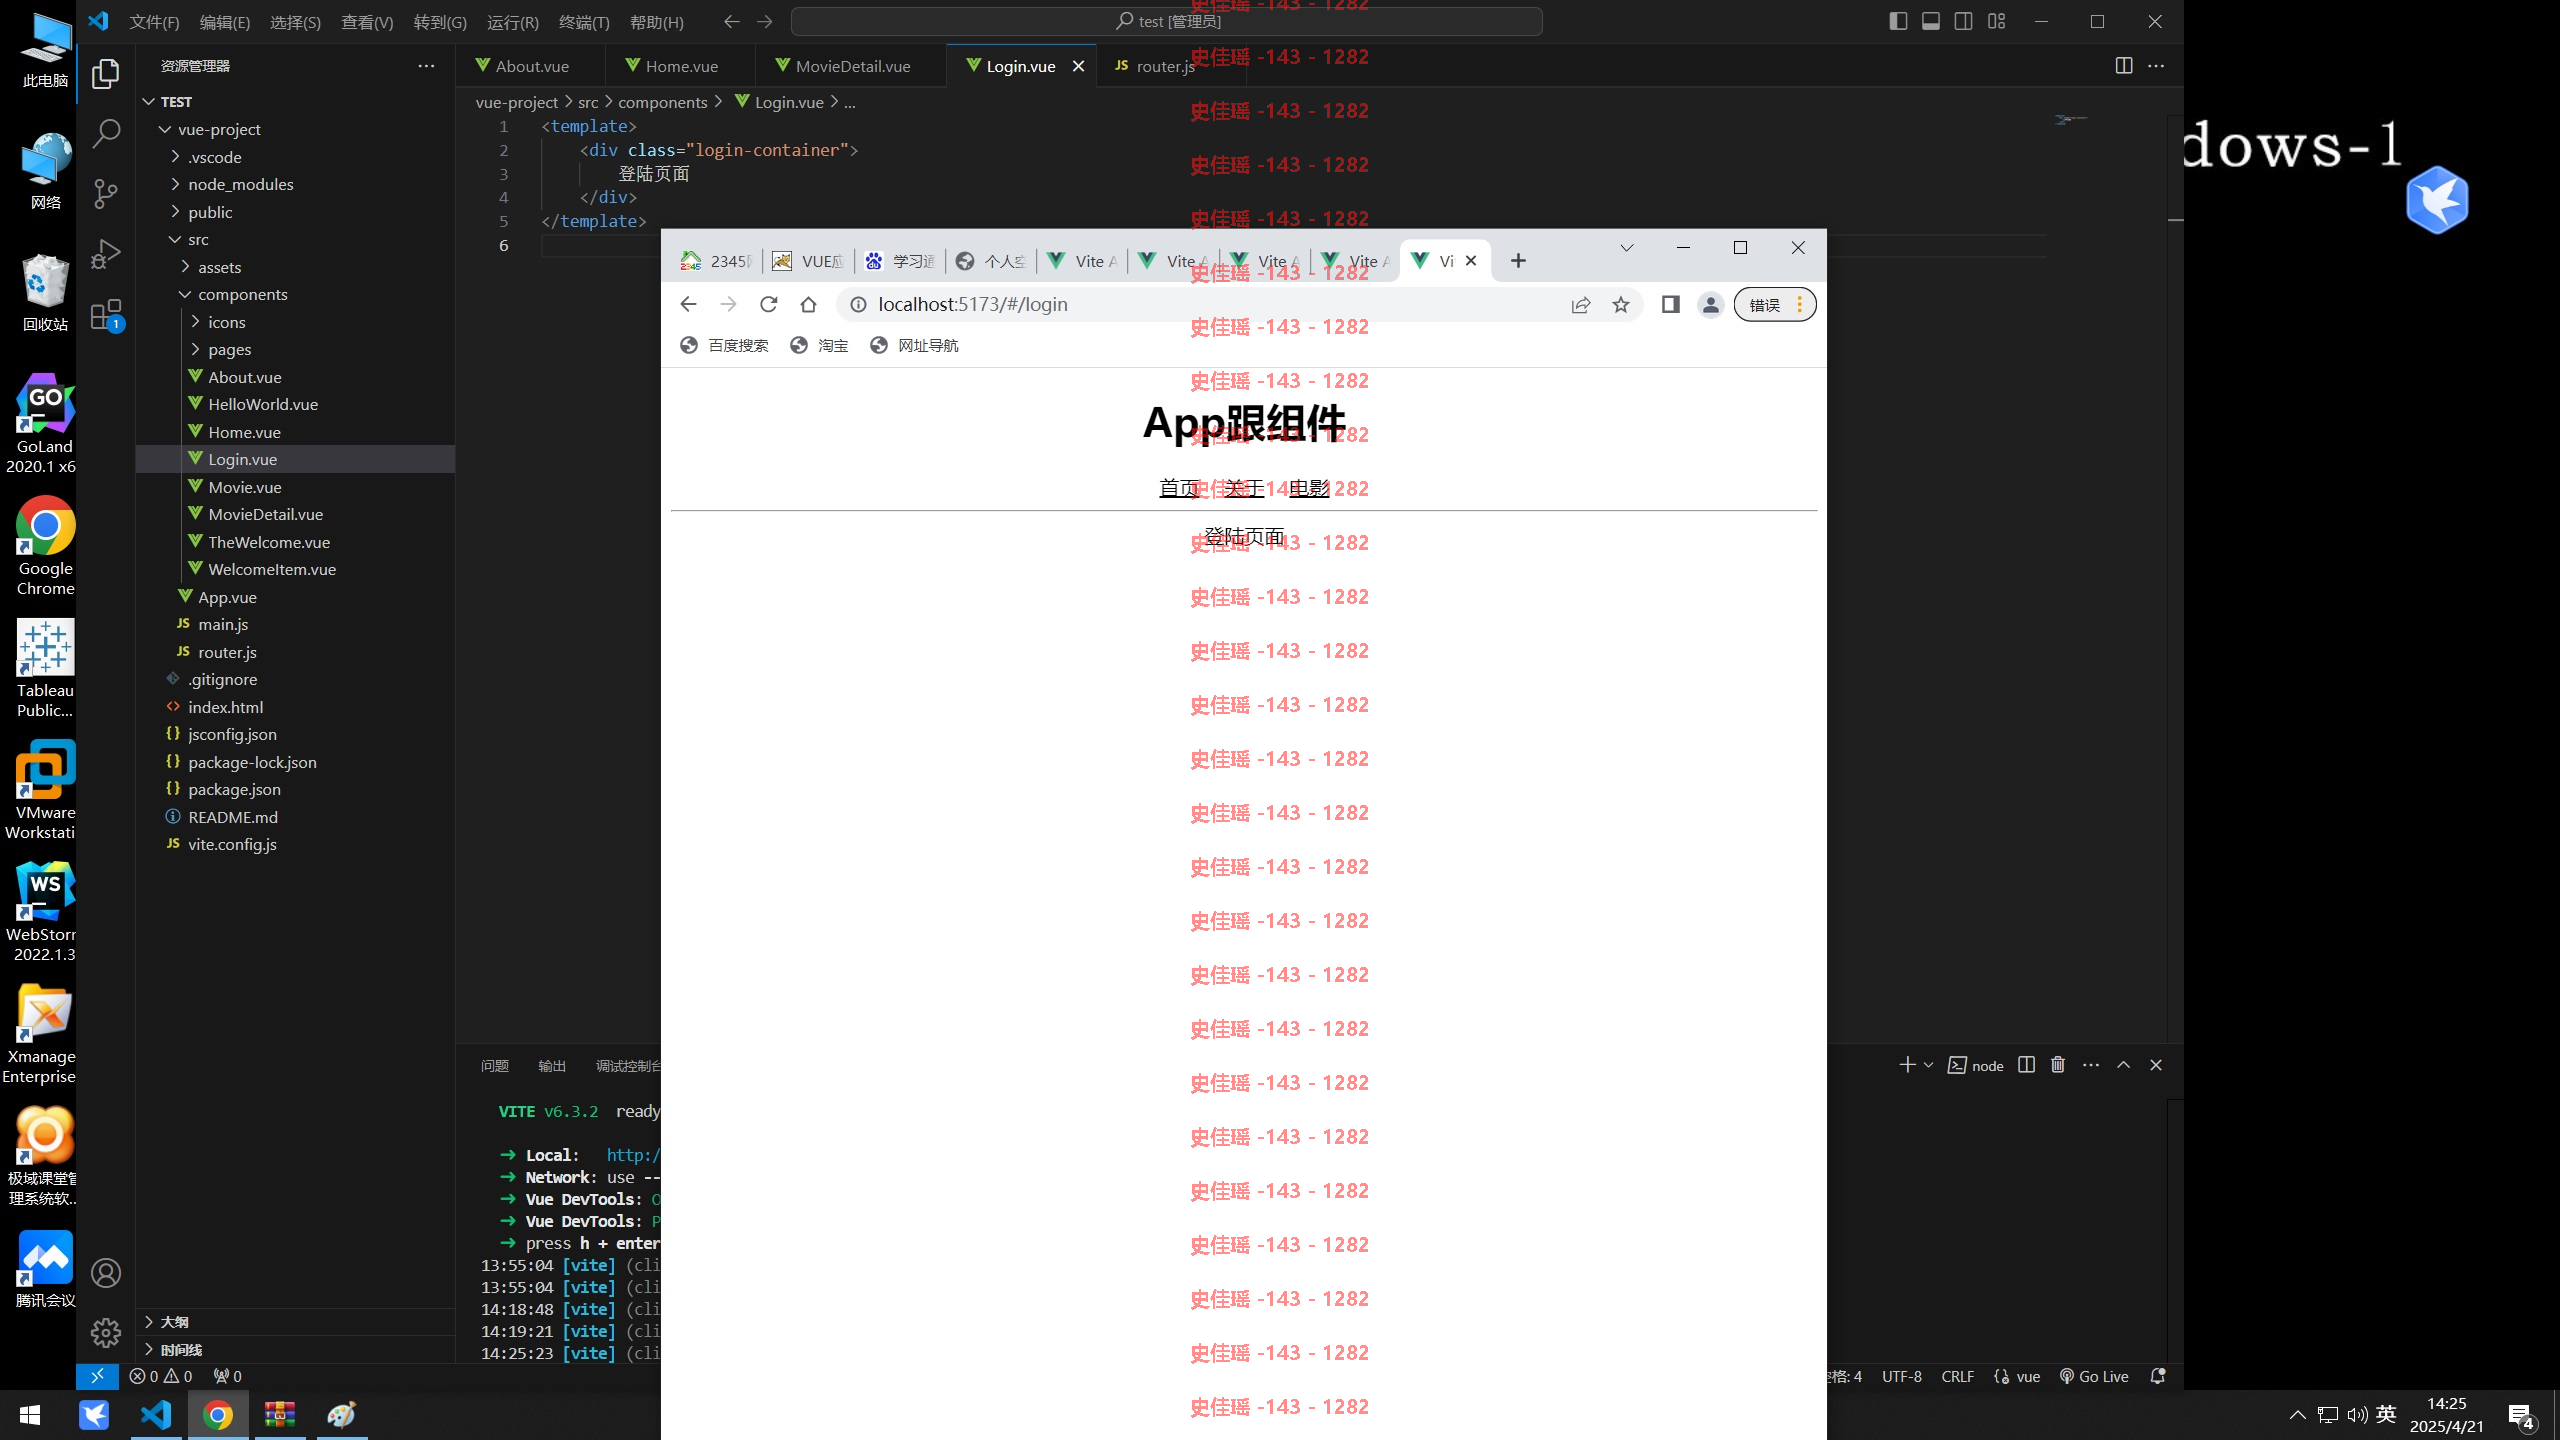Open Windows Start menu

pos(30,1415)
